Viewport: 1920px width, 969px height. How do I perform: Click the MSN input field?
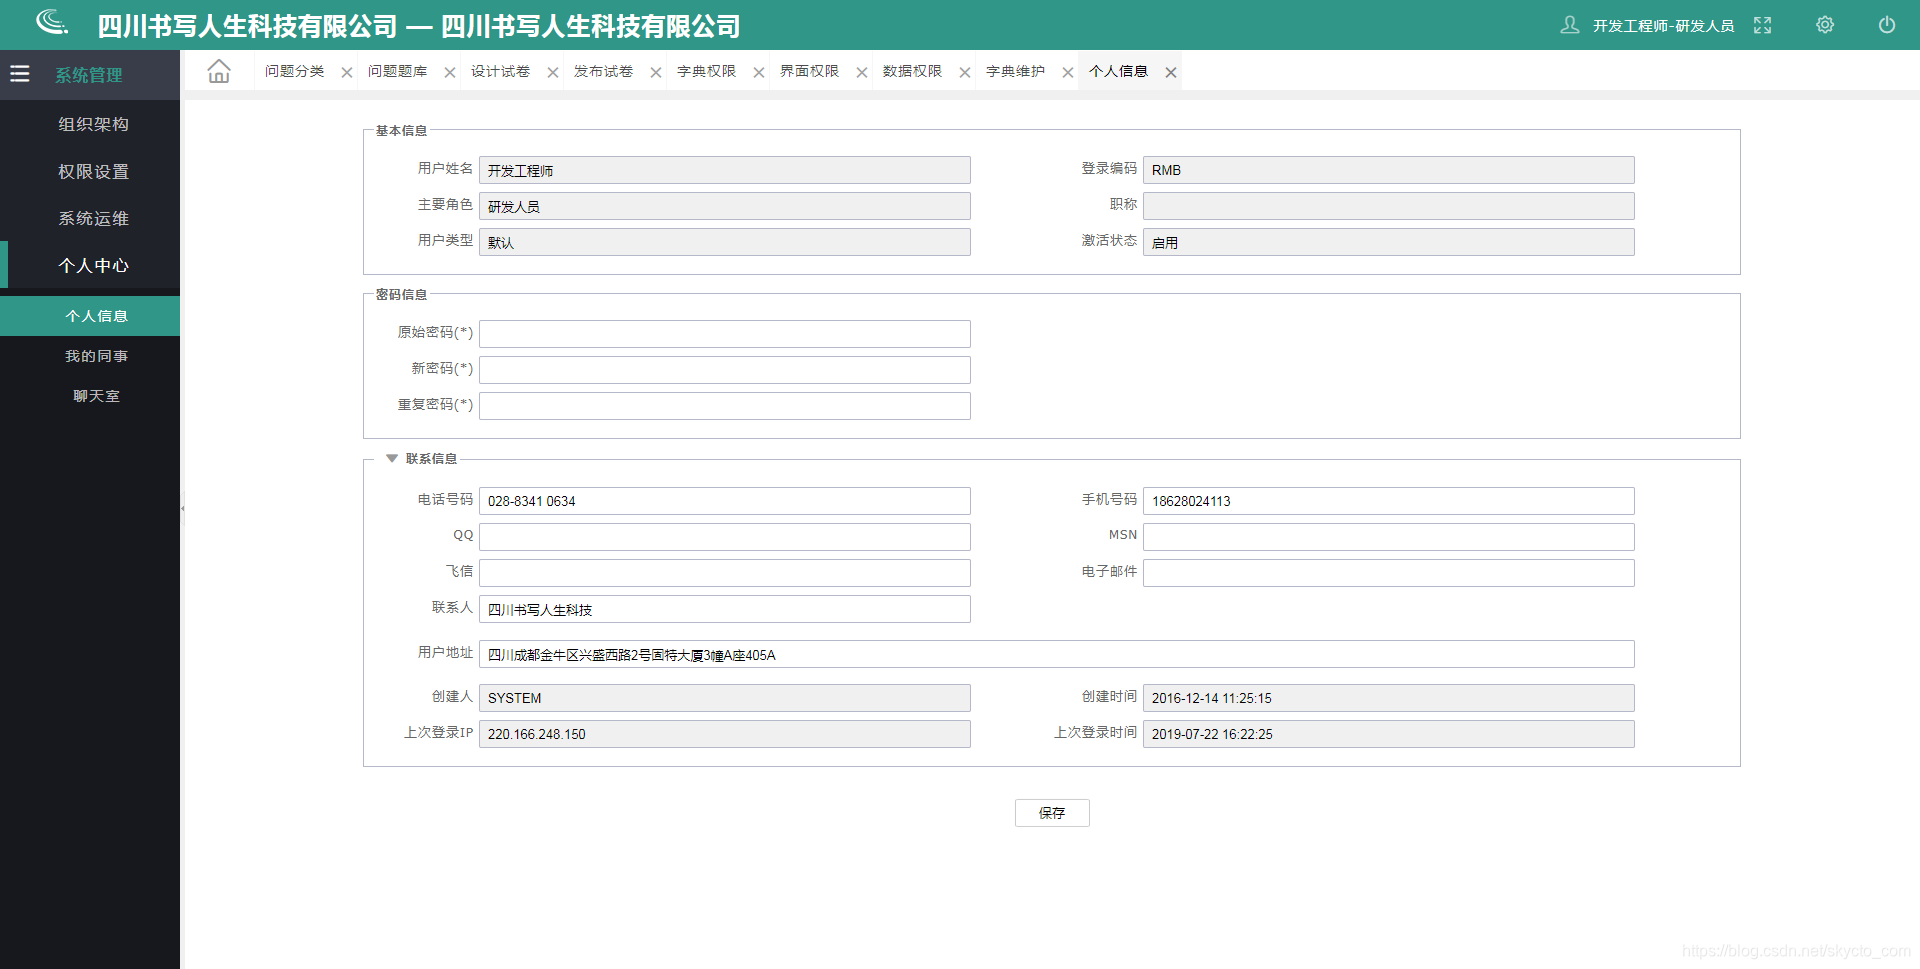(1389, 537)
